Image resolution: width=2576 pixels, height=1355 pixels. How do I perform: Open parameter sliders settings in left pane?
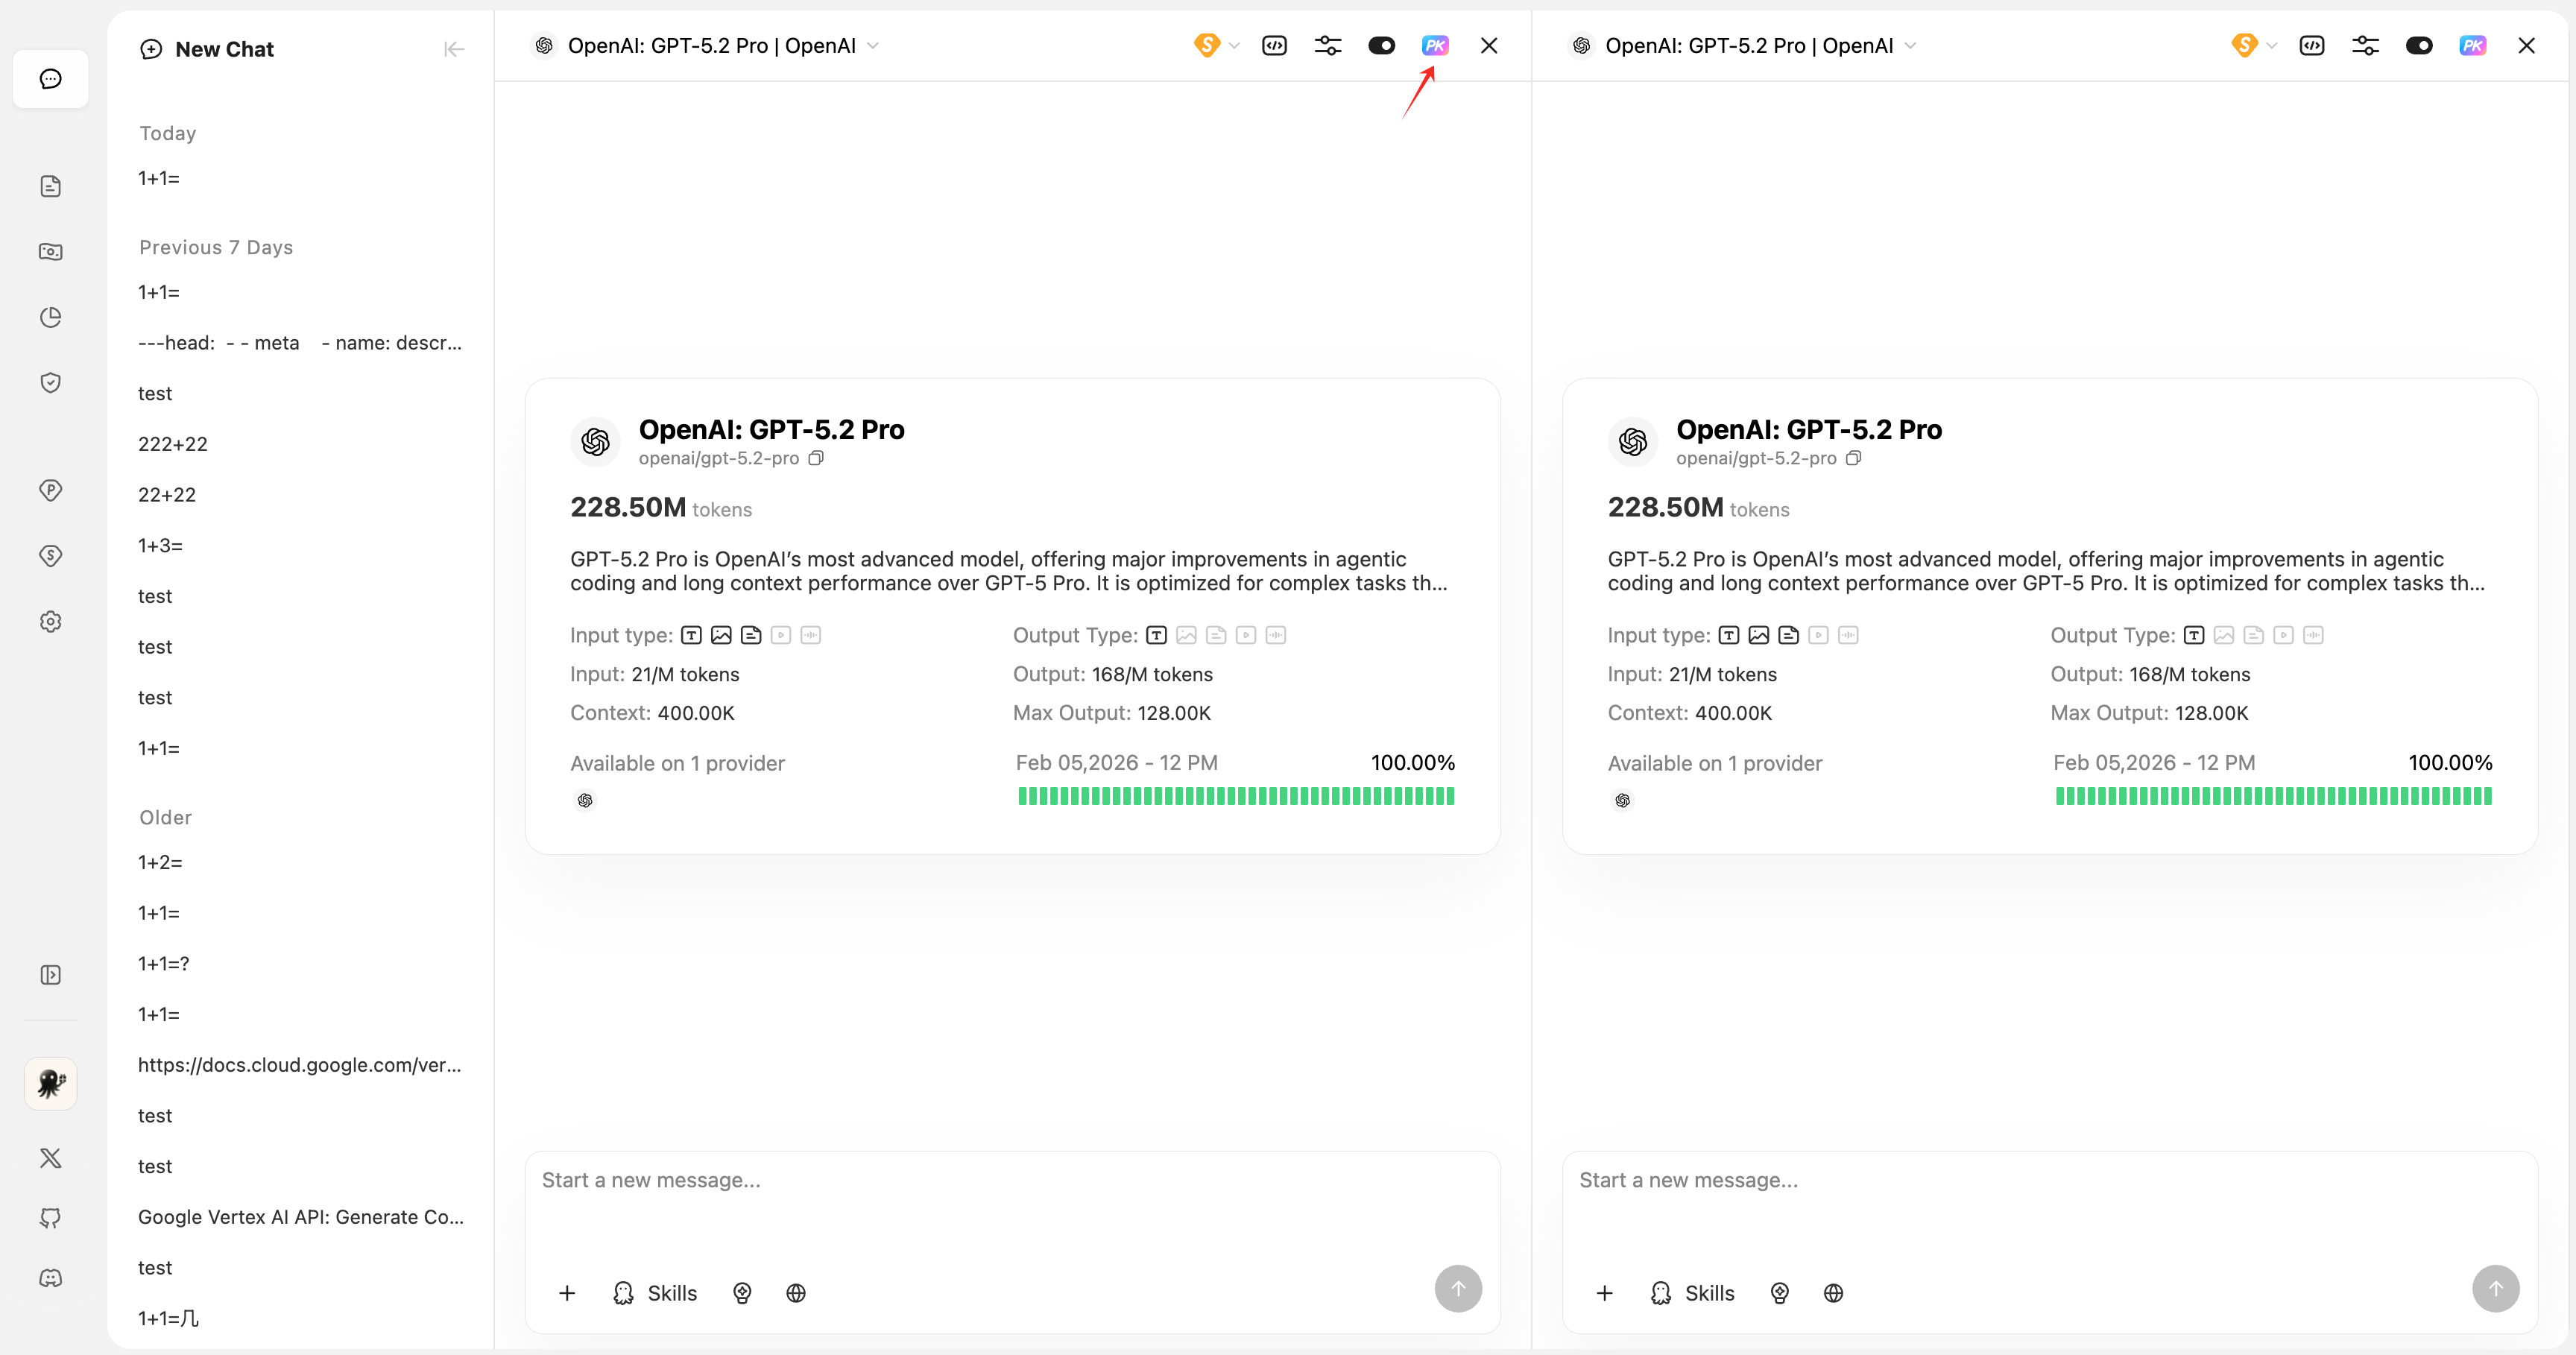1327,46
